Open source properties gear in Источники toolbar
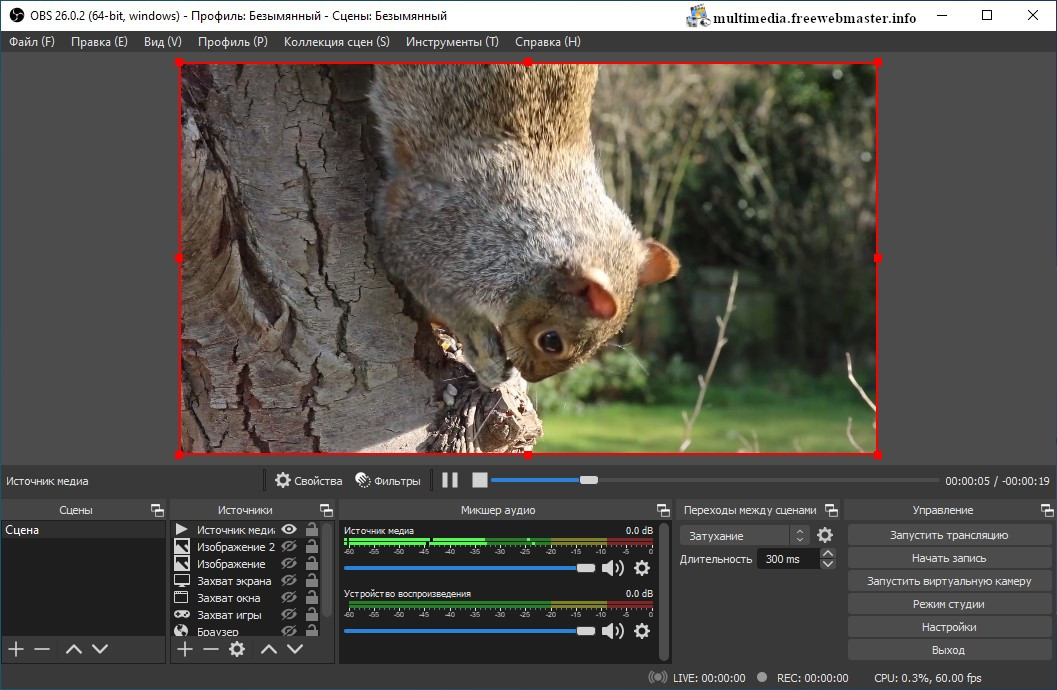 [237, 649]
